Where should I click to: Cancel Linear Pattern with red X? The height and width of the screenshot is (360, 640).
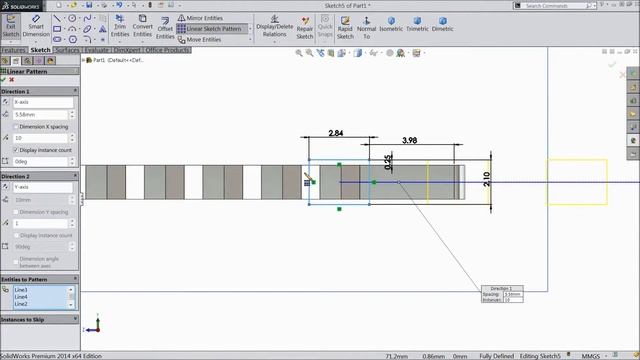click(12, 80)
